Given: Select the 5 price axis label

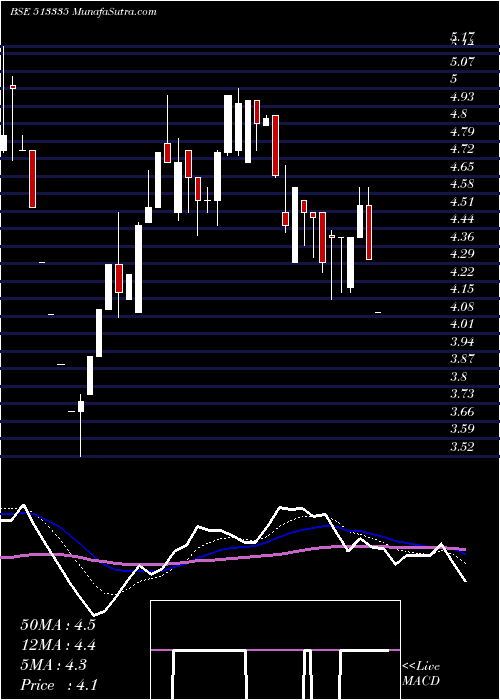Looking at the screenshot, I should [x=454, y=79].
